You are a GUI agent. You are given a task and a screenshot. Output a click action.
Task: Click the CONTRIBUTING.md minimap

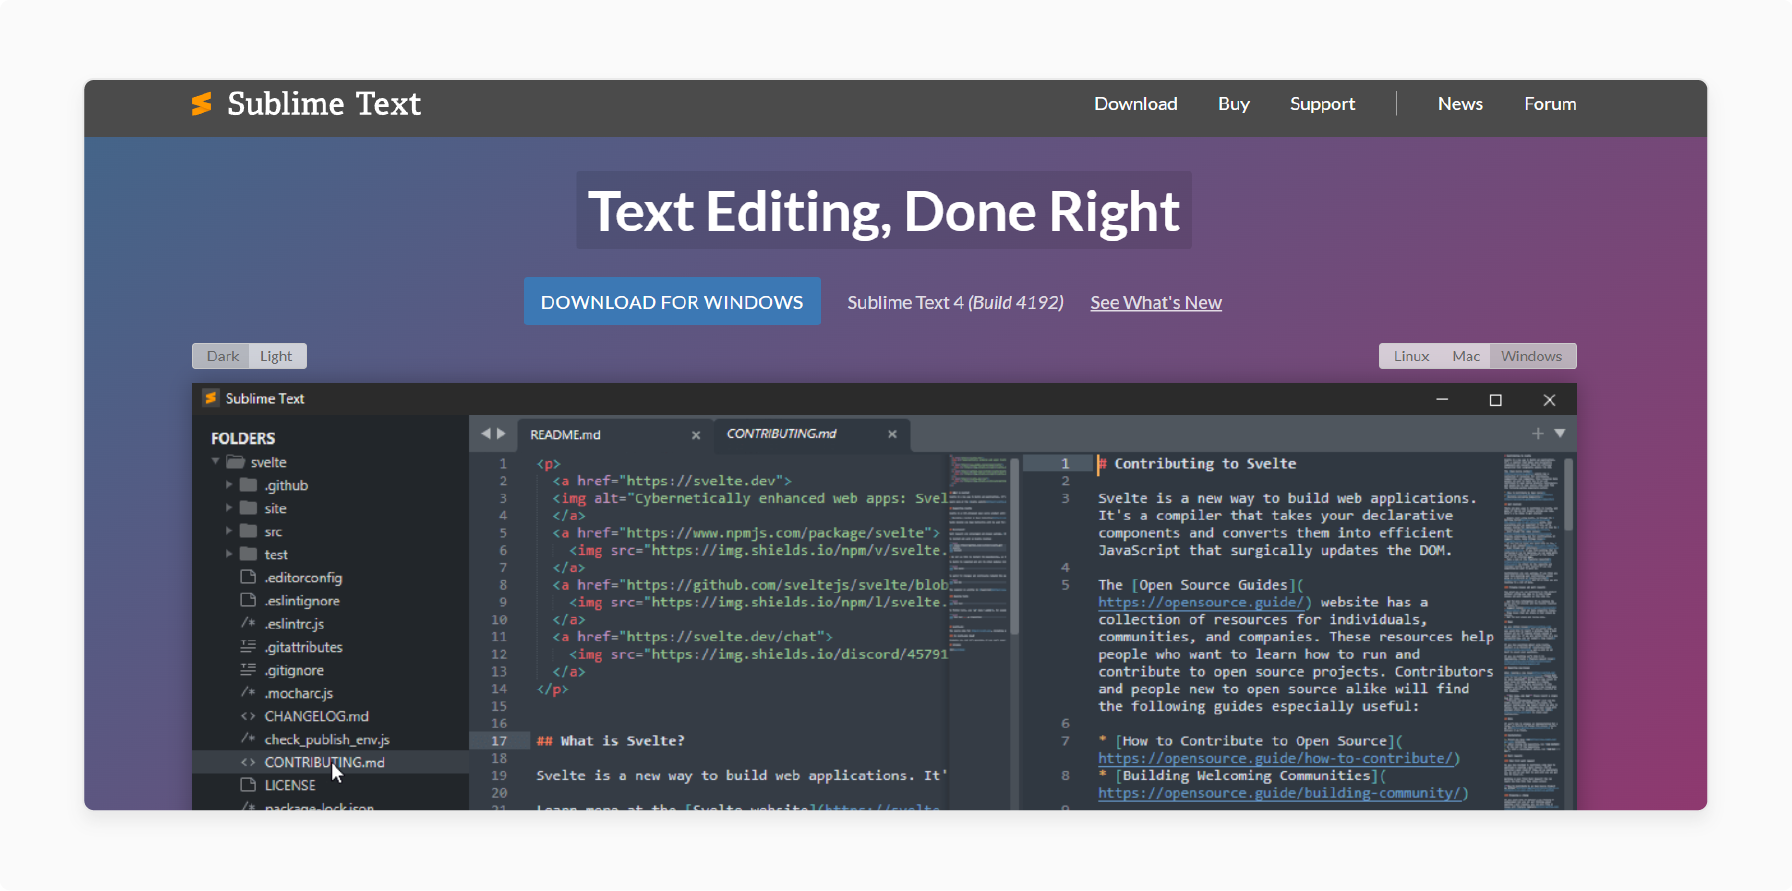[1531, 632]
